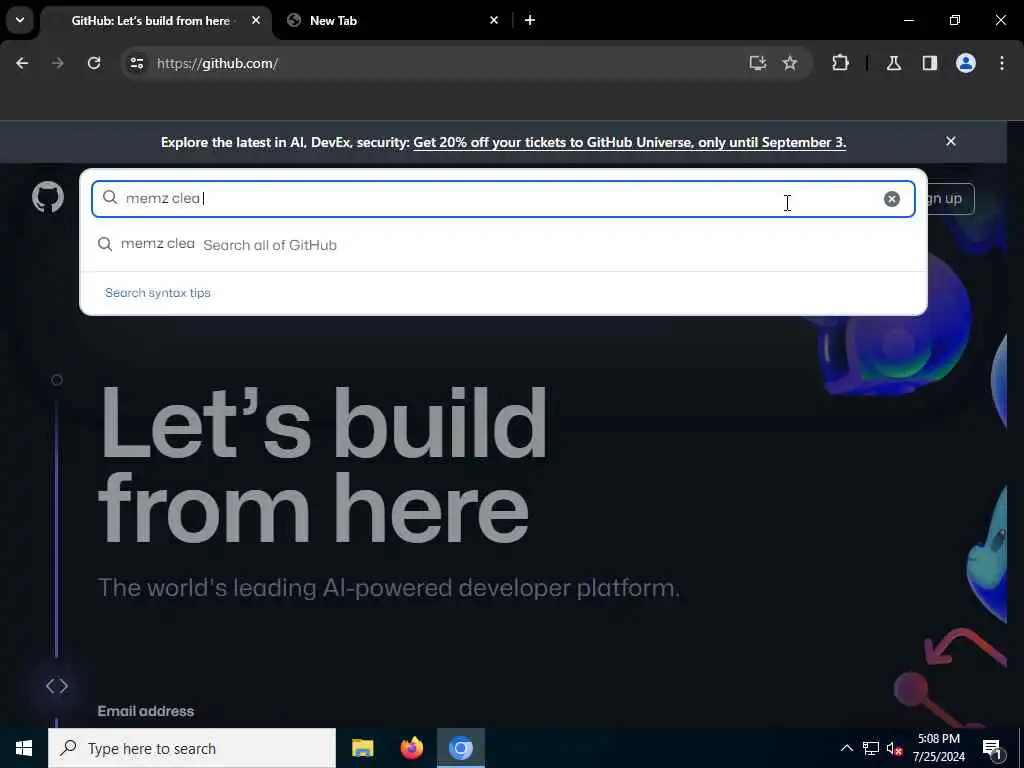
Task: Open the Extensions puzzle icon
Action: coord(840,63)
